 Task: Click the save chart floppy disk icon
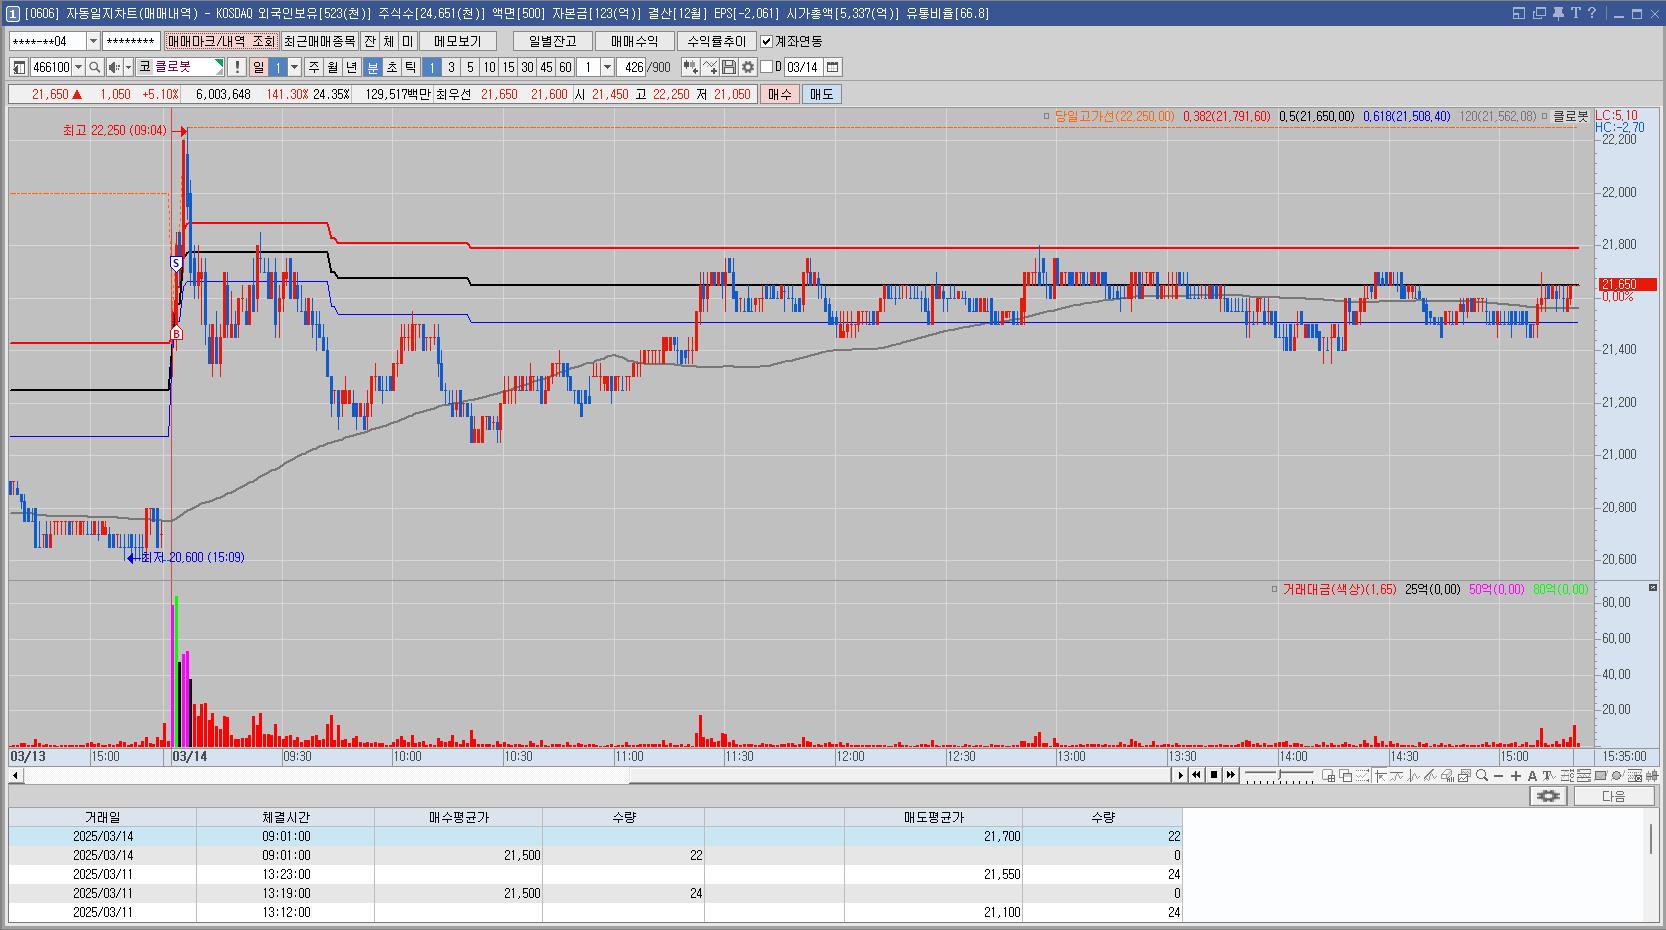(728, 67)
